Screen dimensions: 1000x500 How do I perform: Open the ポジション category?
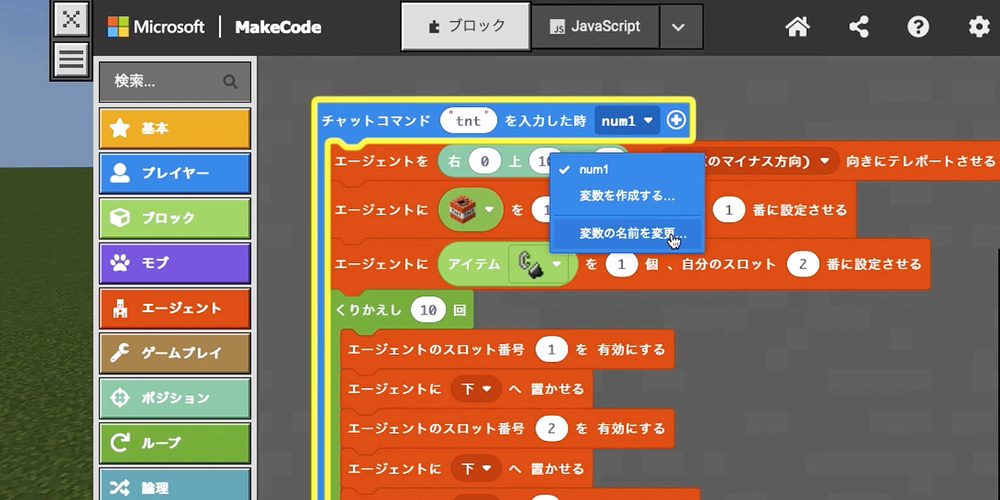pyautogui.click(x=174, y=398)
